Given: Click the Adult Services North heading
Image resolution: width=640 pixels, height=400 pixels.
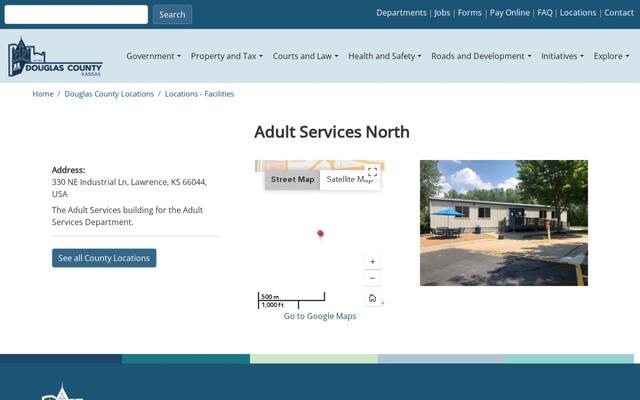Looking at the screenshot, I should (332, 132).
